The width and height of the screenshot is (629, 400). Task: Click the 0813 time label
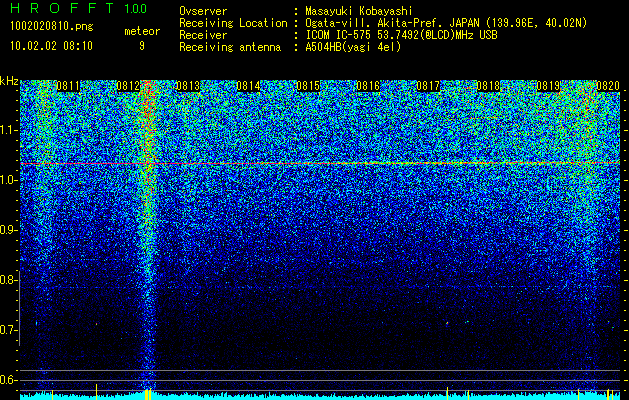188,85
